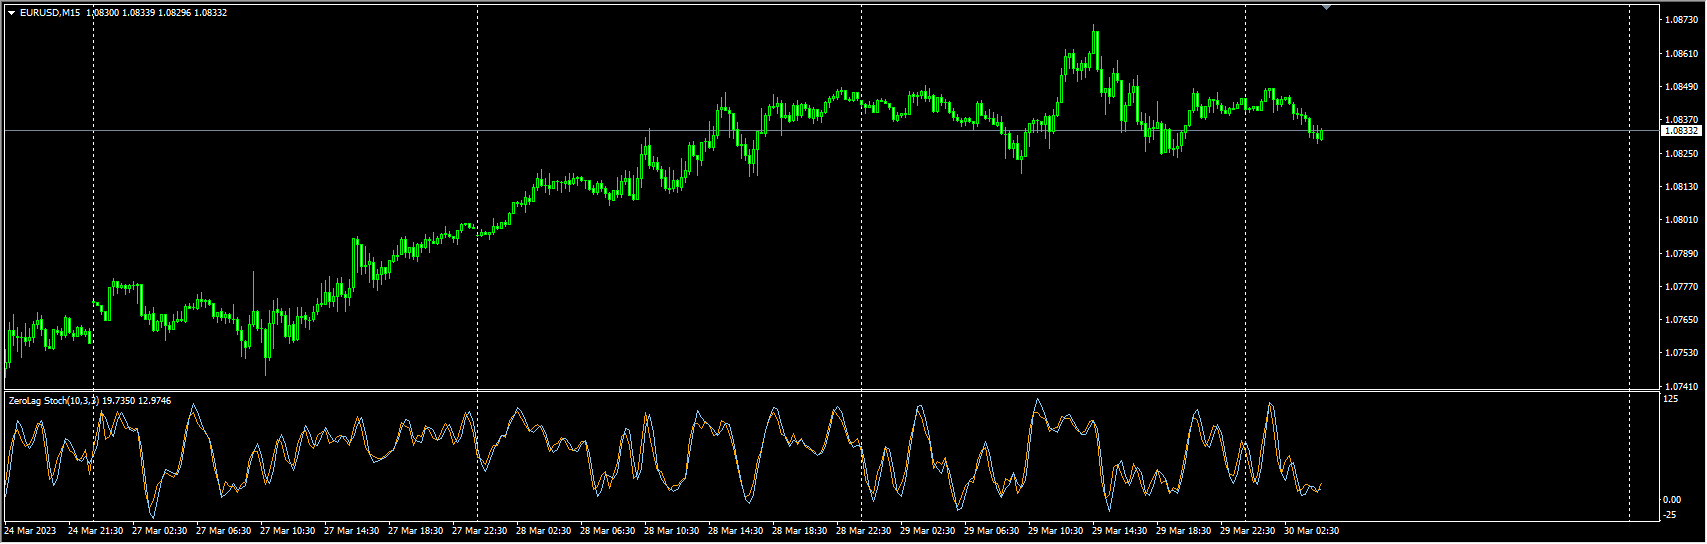1707x544 pixels.
Task: Click the 1.07410 price scale label
Action: coord(1680,386)
